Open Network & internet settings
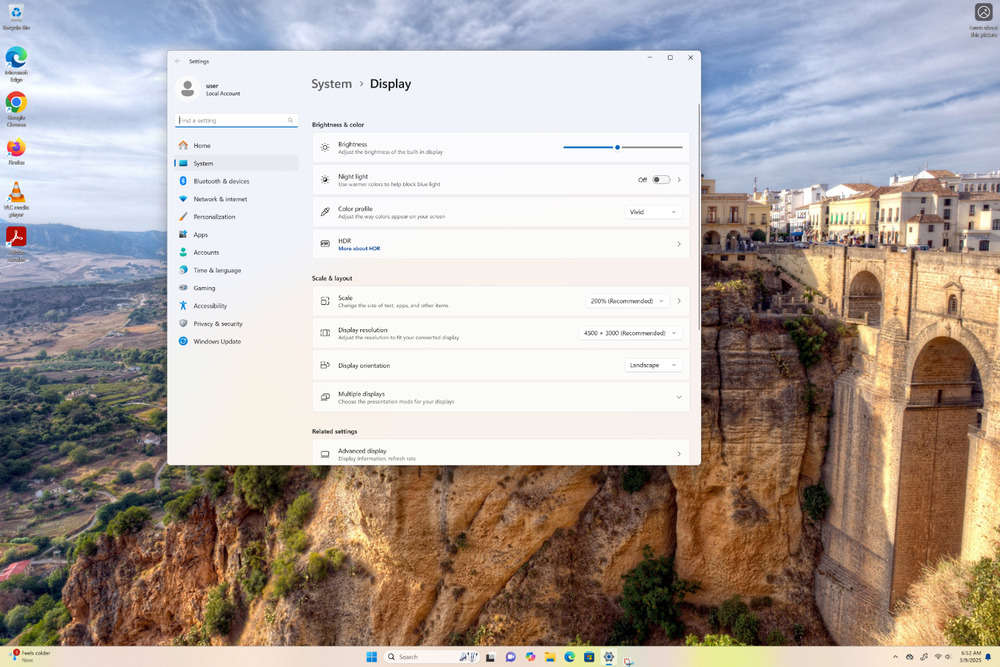The width and height of the screenshot is (1000, 667). pyautogui.click(x=236, y=199)
